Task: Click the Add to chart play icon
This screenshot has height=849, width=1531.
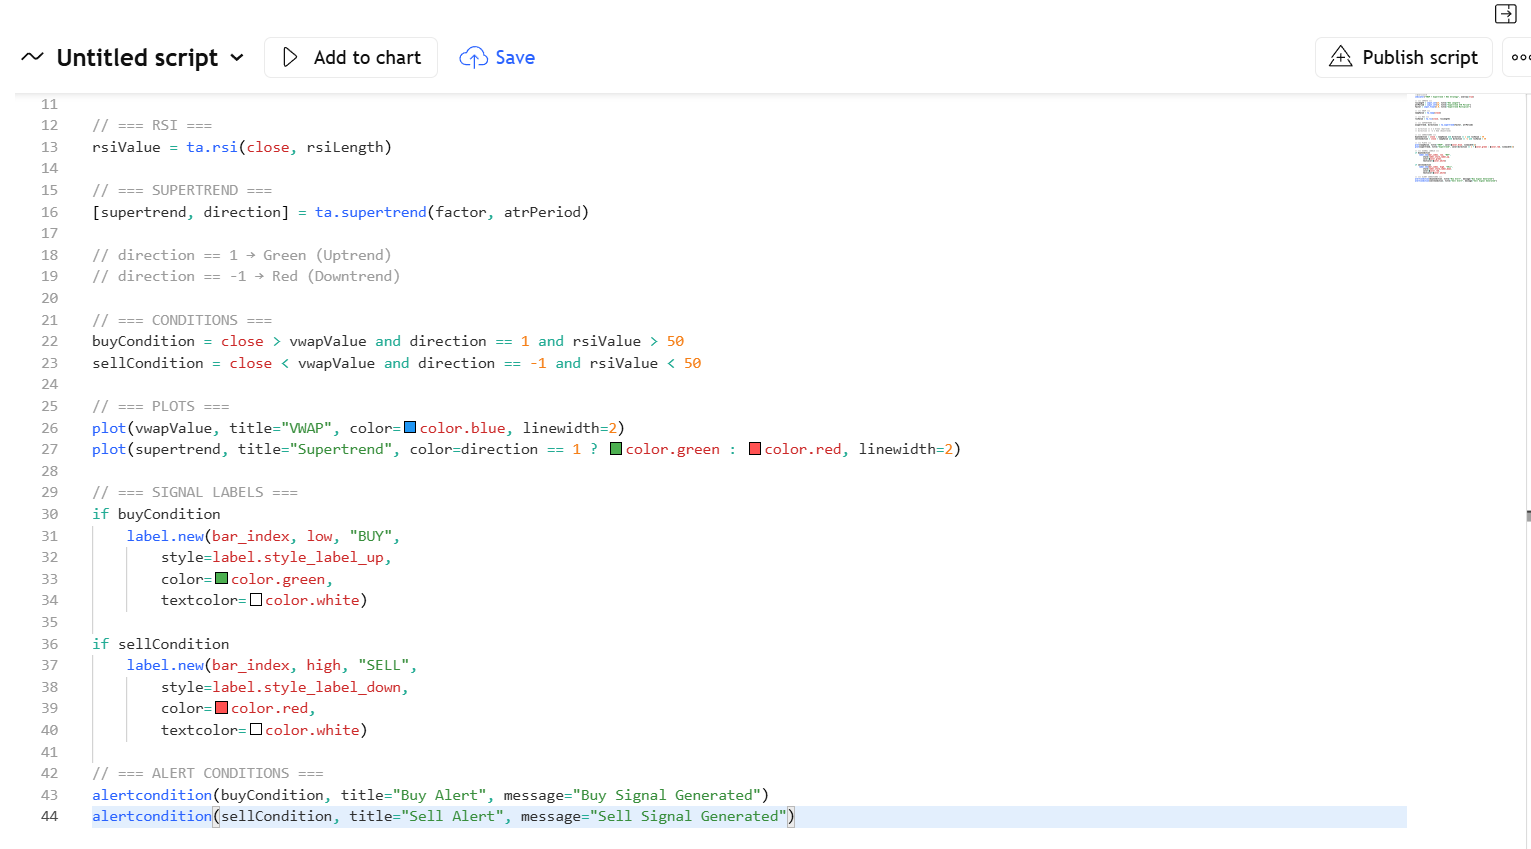Action: click(x=290, y=58)
